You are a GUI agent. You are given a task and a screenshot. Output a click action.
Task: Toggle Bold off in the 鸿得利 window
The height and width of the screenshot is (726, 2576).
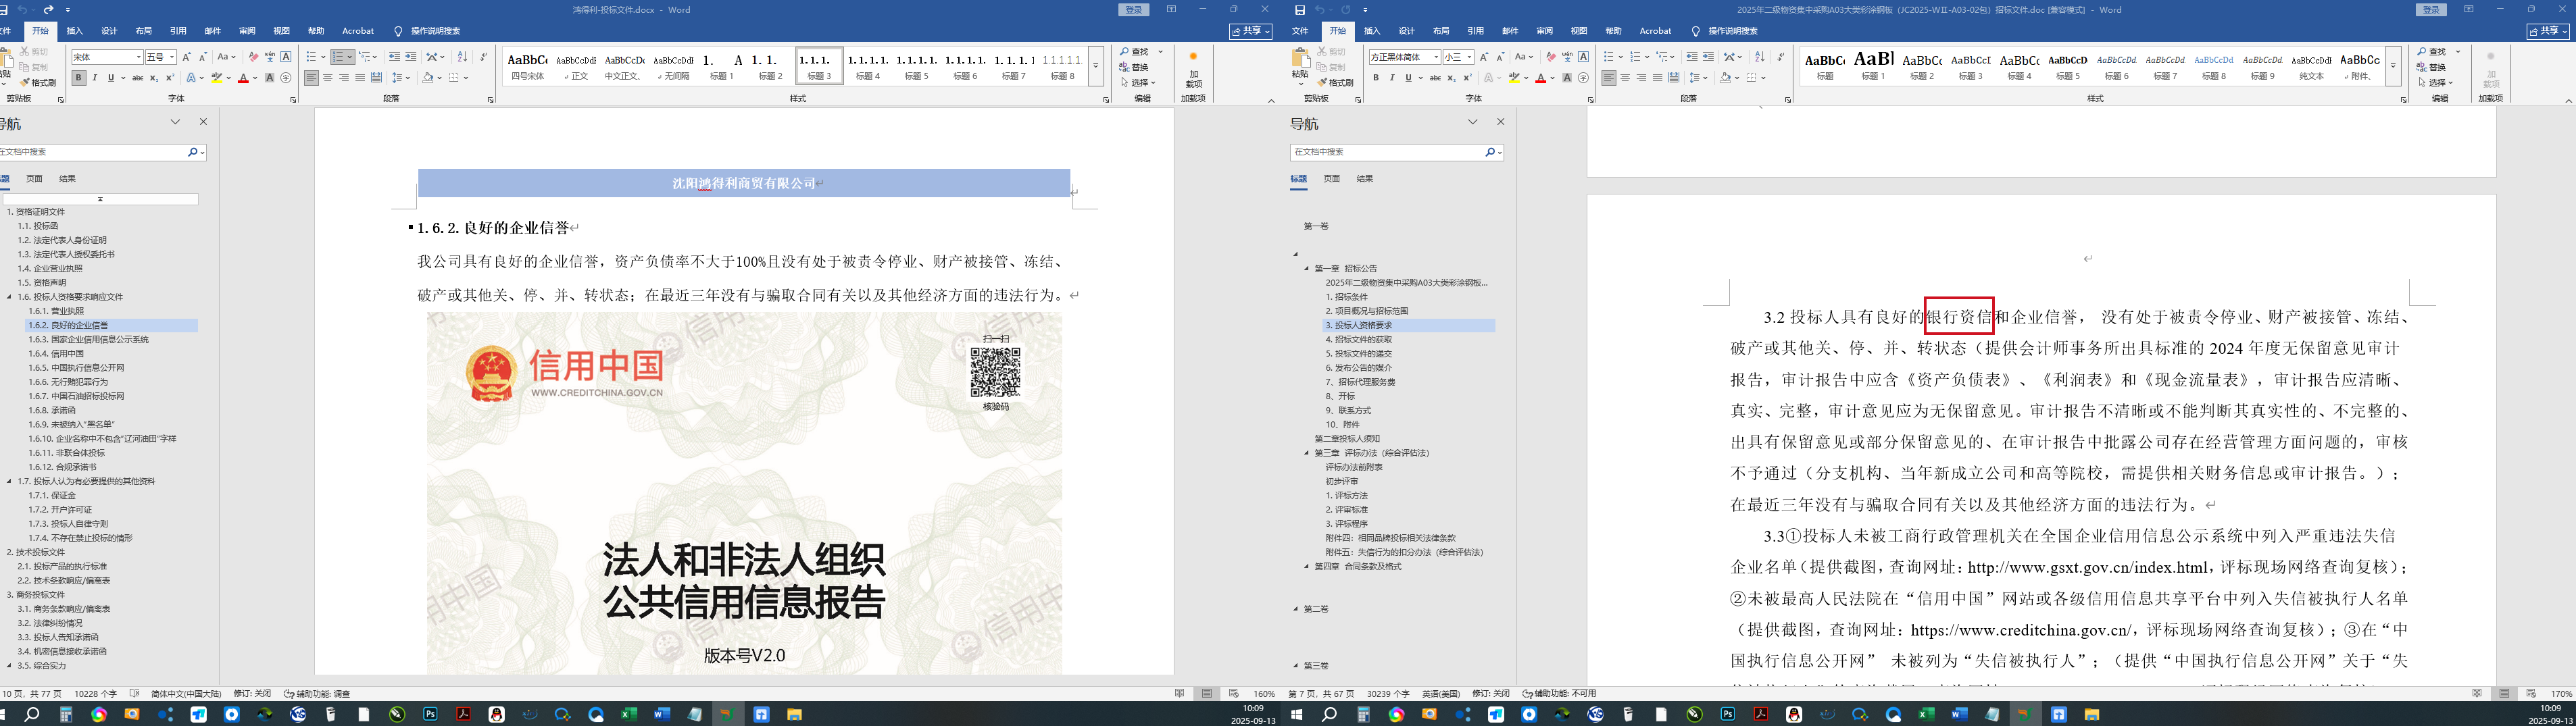coord(79,78)
